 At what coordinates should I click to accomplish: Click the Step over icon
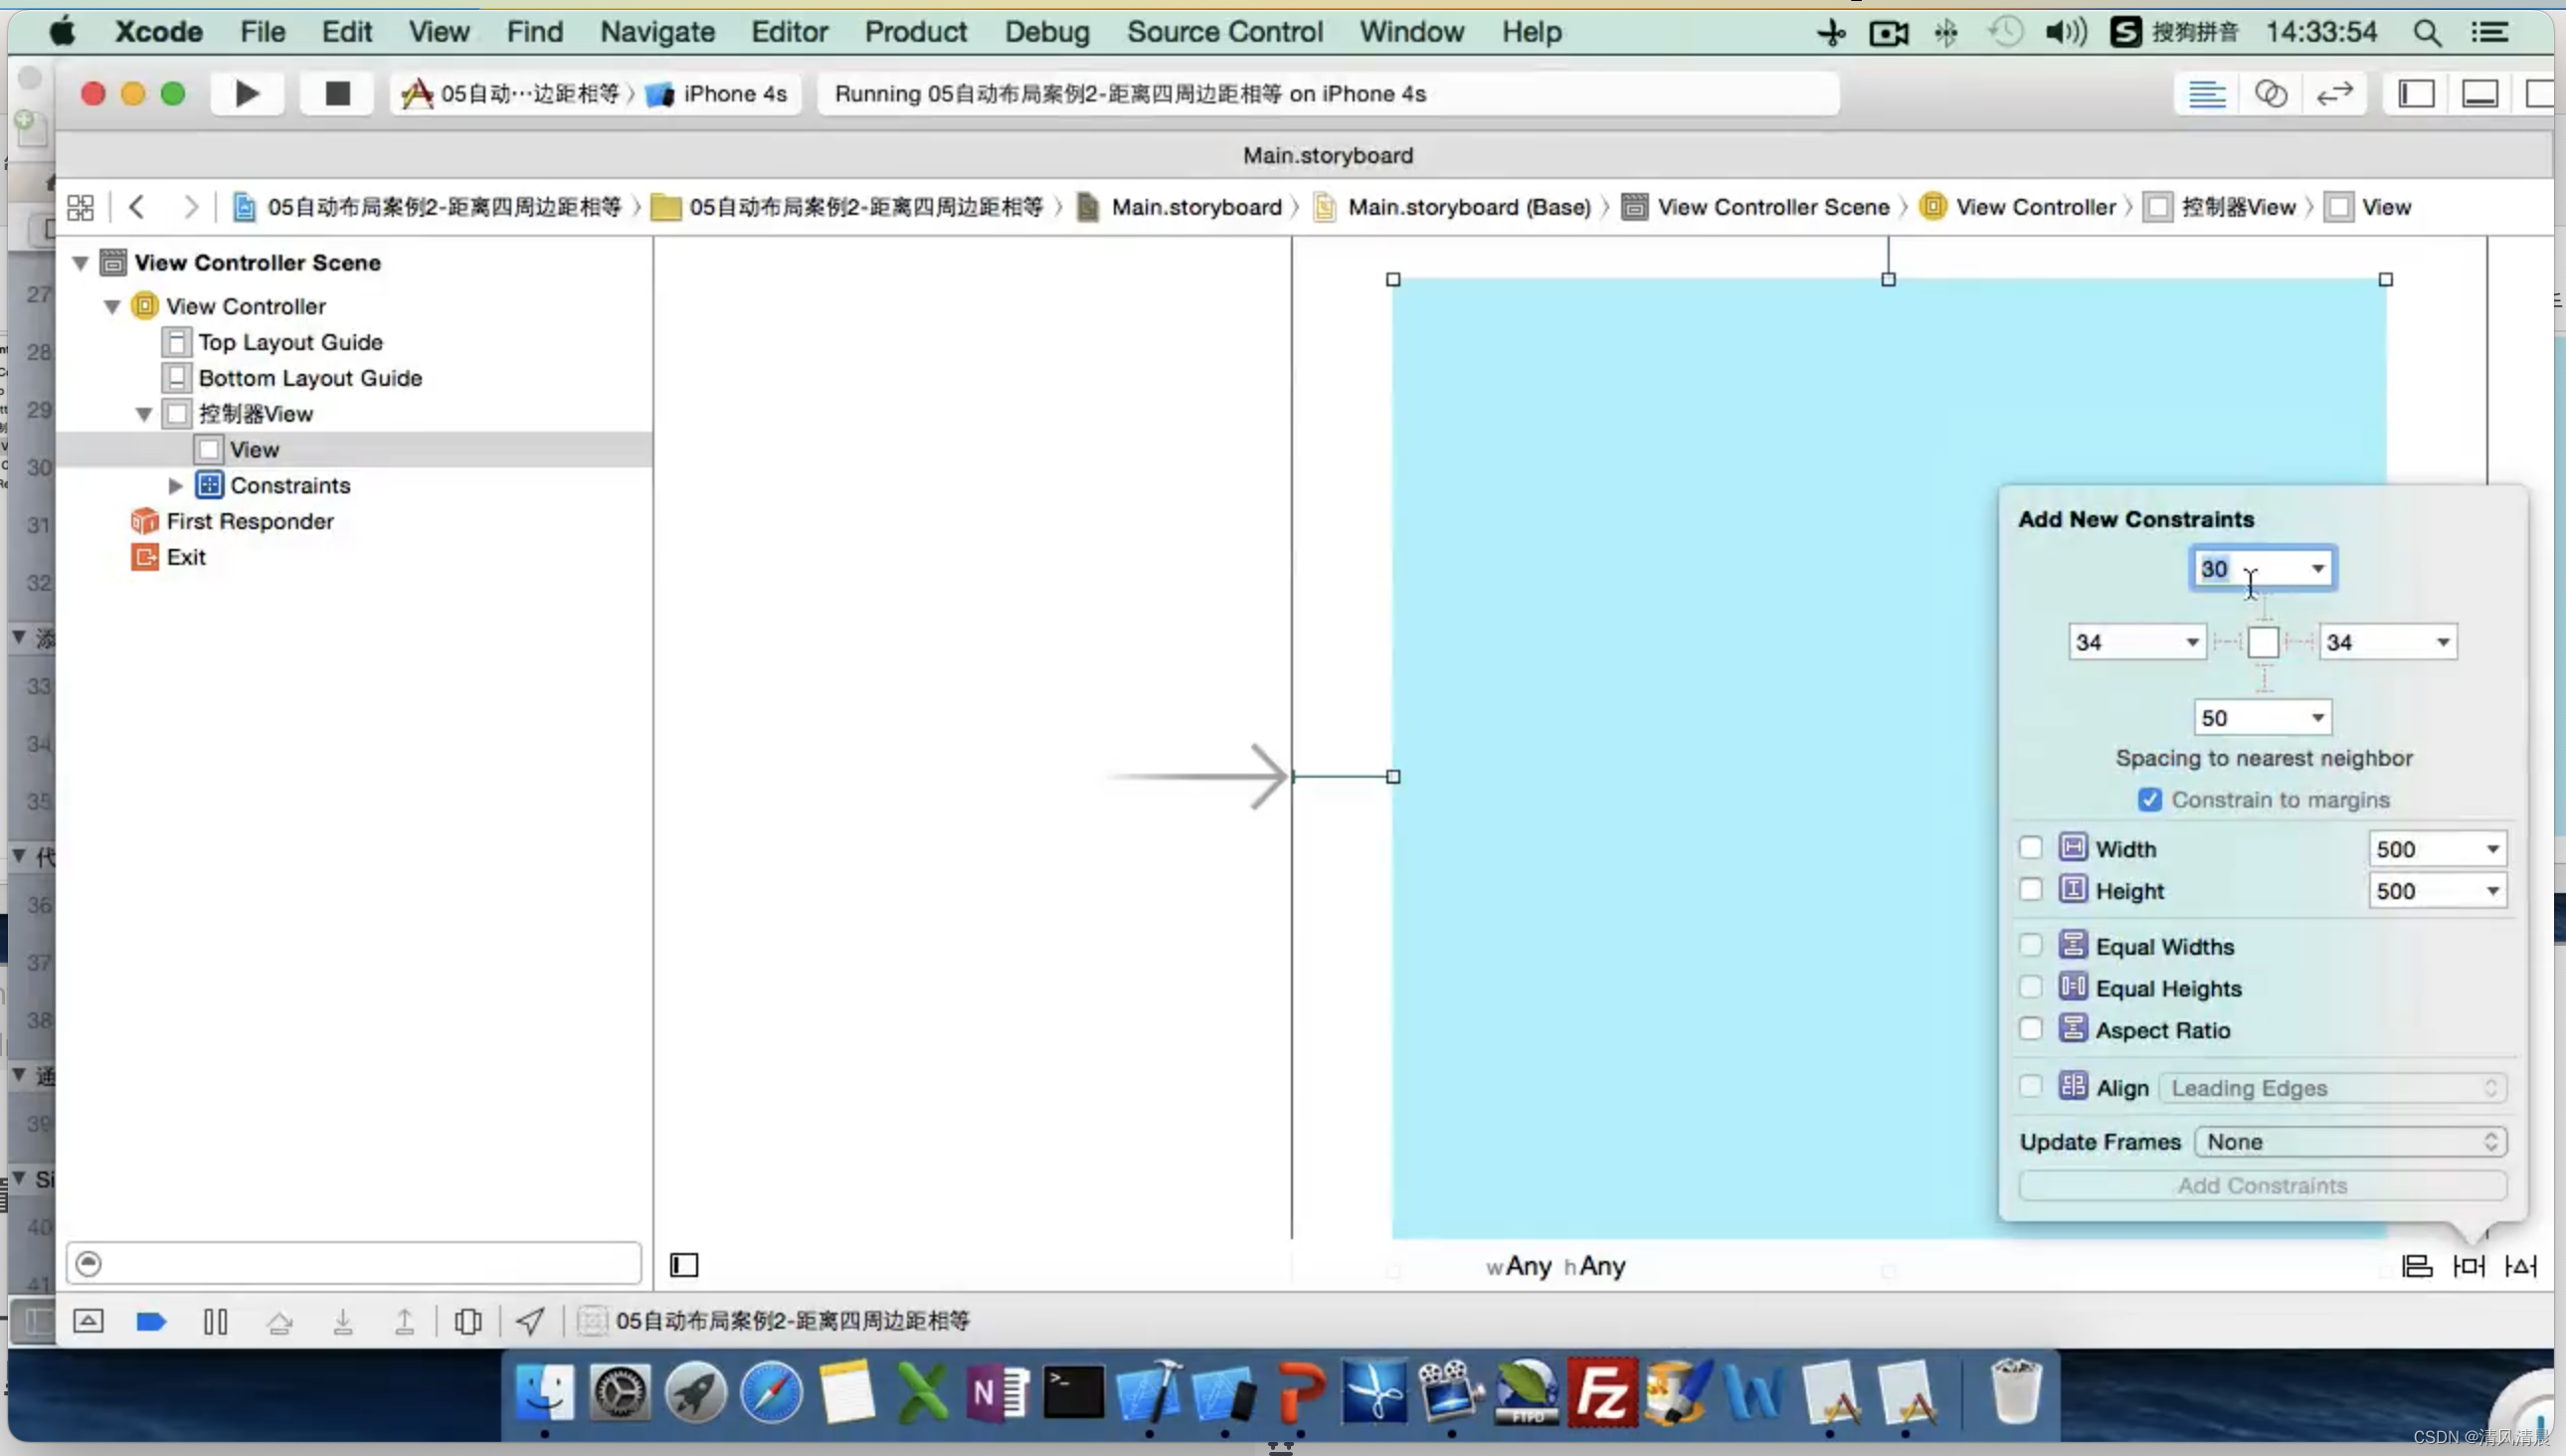279,1321
